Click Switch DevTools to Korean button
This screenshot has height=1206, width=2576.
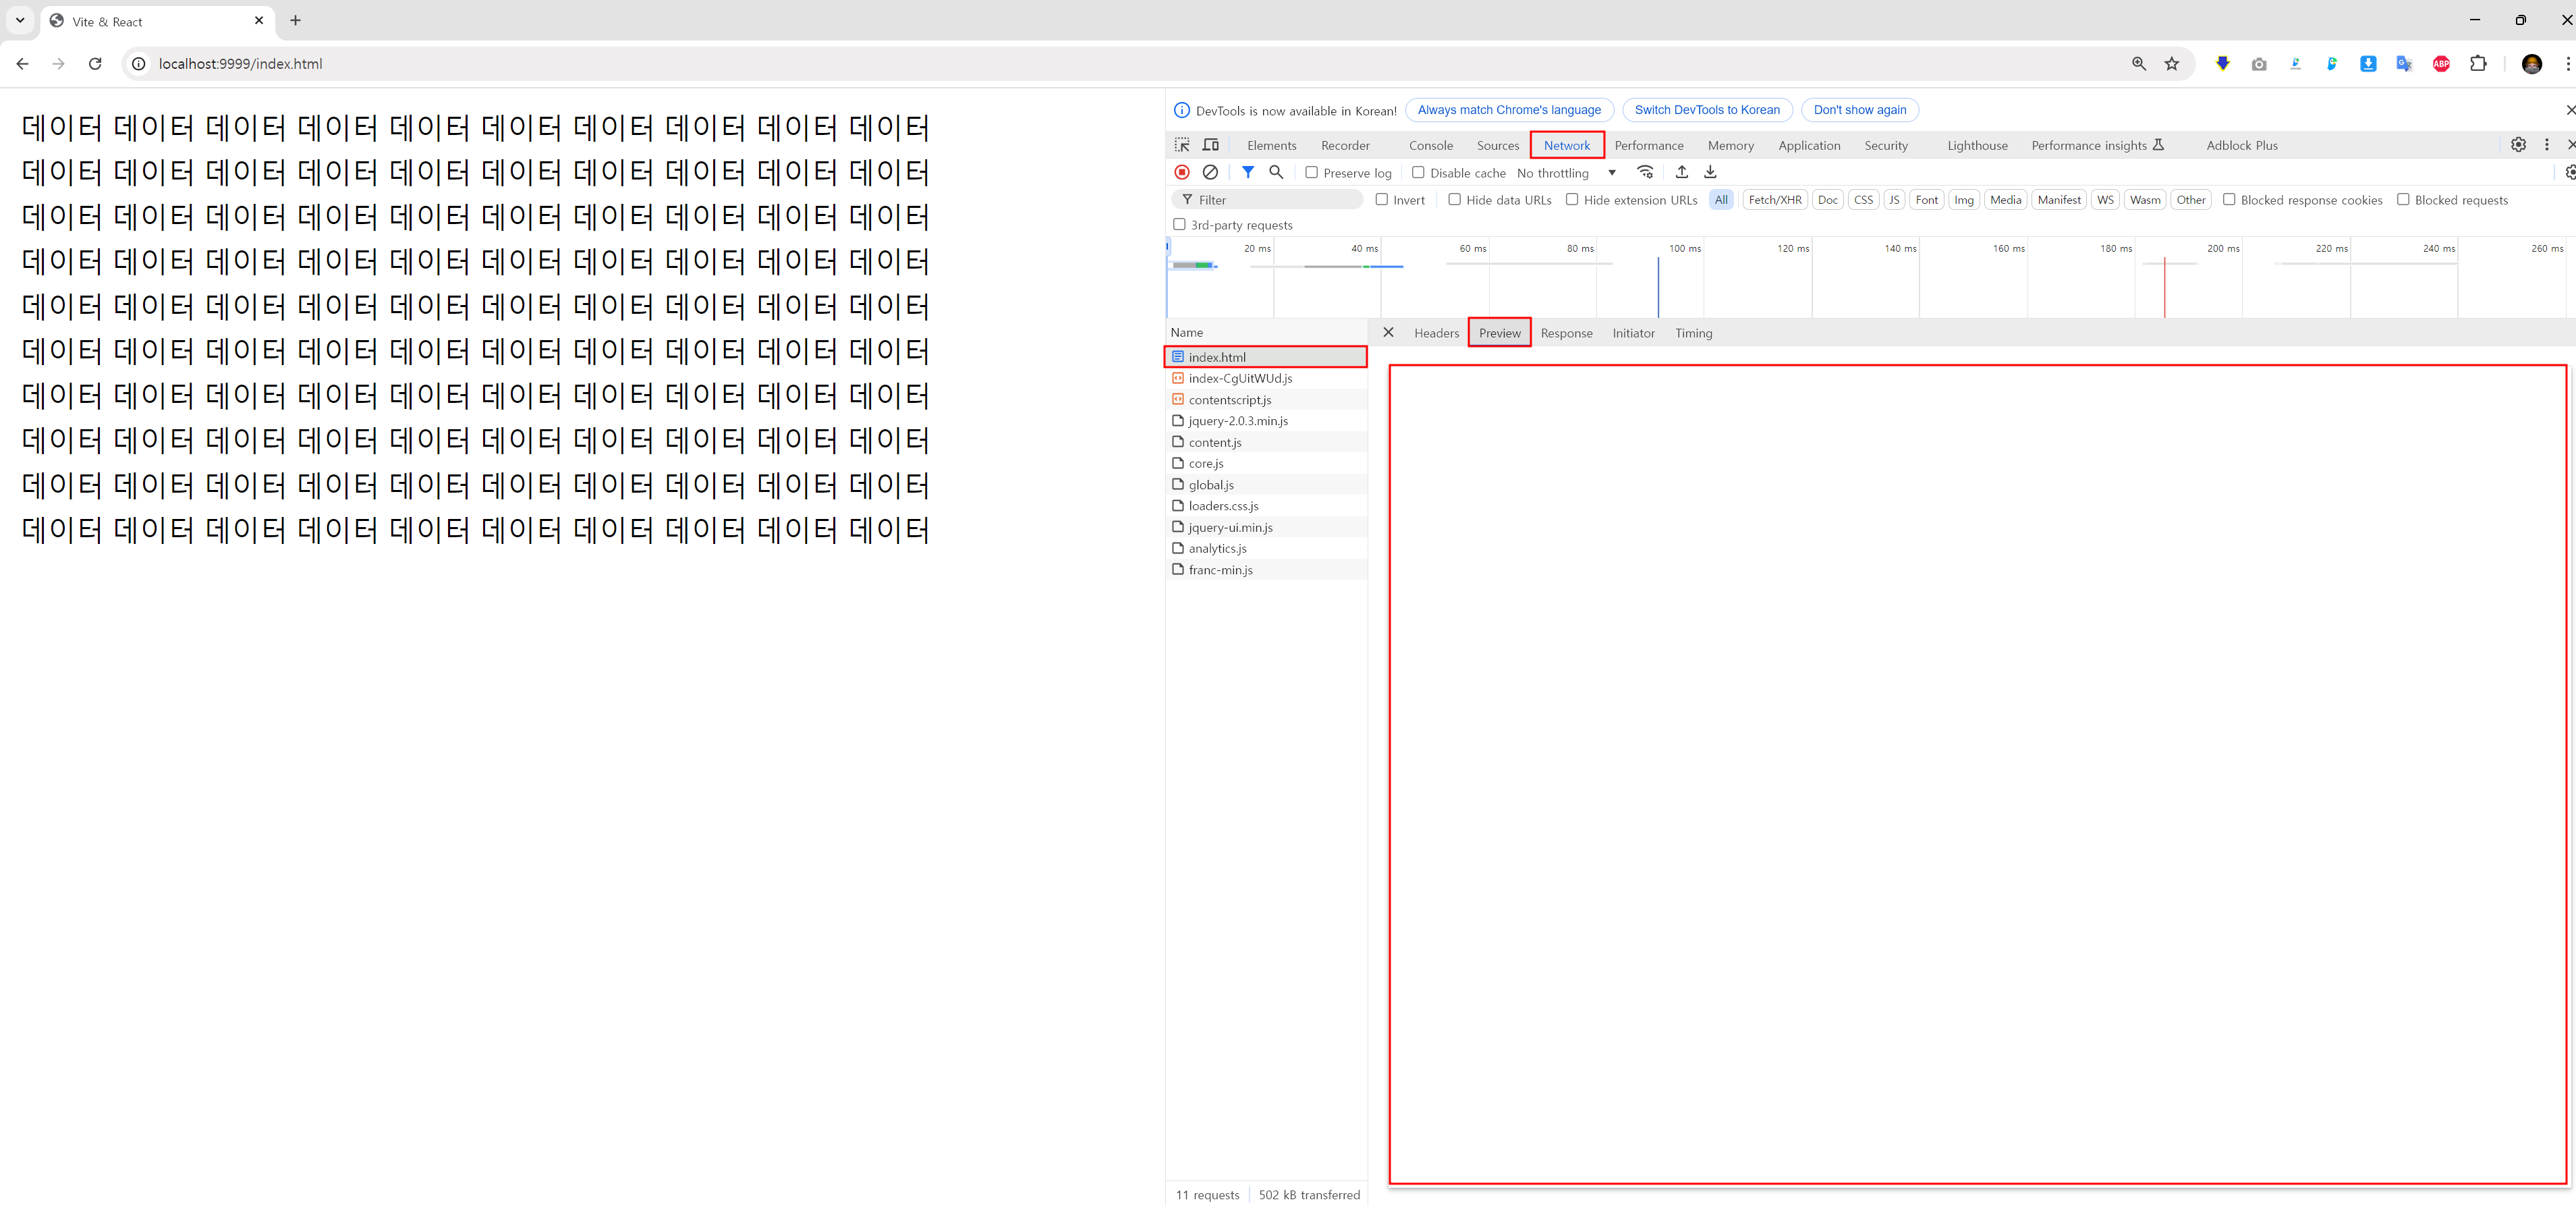(x=1707, y=110)
